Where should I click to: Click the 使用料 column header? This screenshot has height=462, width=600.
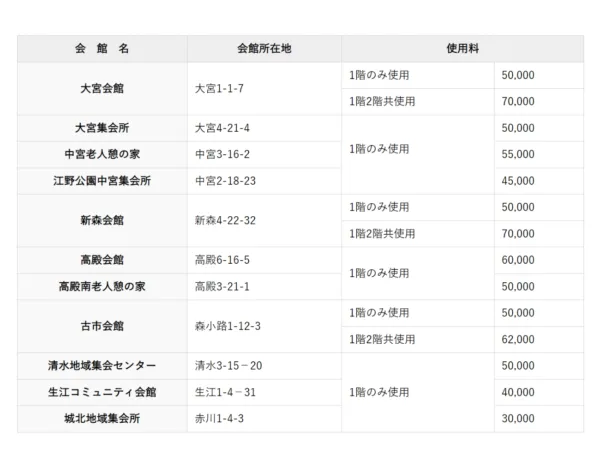[x=462, y=49]
